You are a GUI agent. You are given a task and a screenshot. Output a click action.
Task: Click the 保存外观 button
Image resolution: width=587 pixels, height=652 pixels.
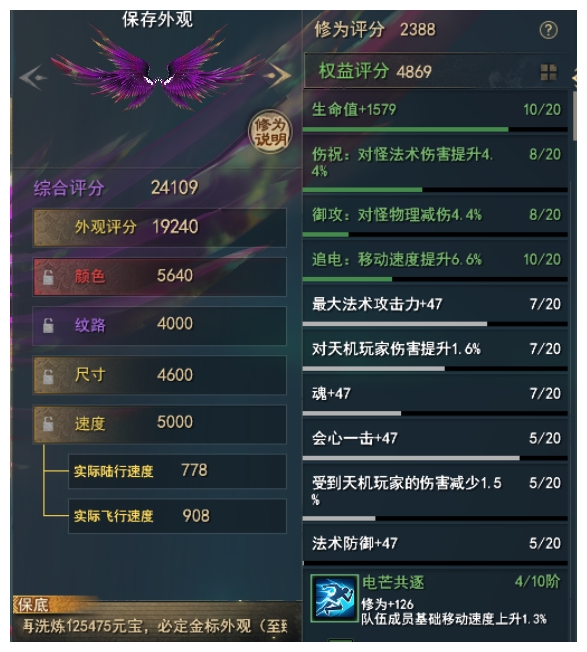(x=158, y=20)
